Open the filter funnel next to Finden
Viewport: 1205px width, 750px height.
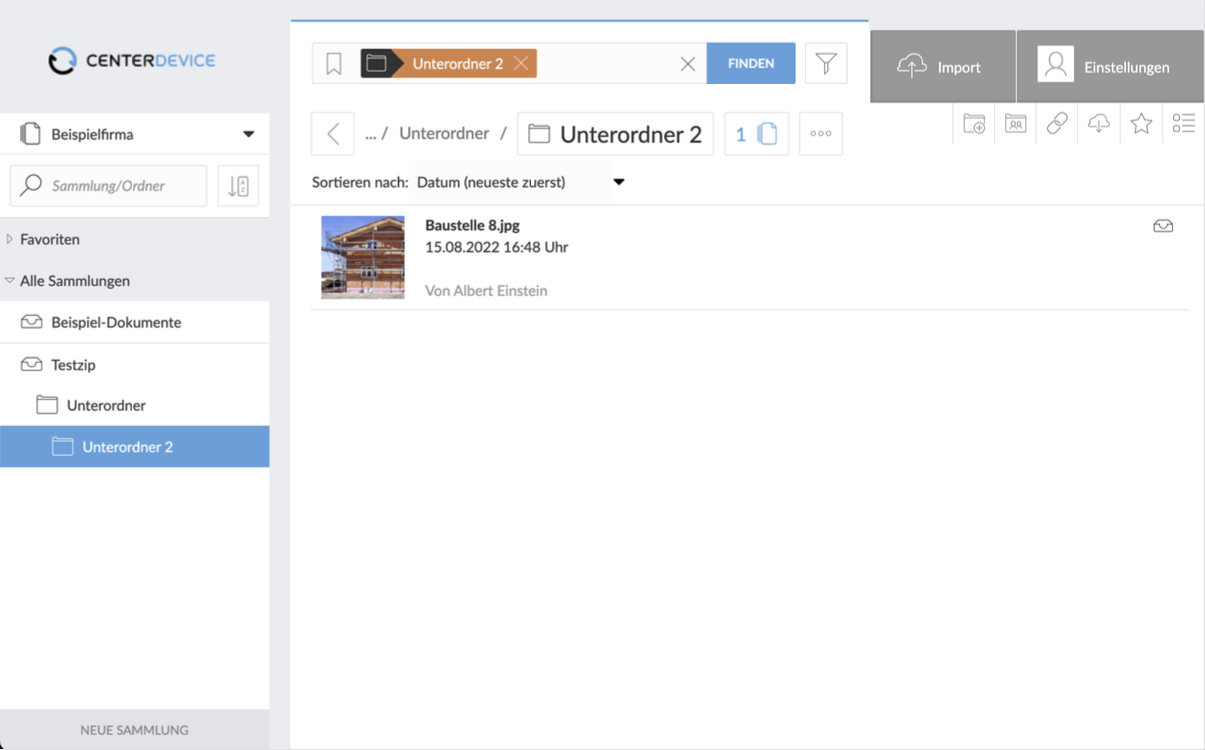click(x=825, y=62)
